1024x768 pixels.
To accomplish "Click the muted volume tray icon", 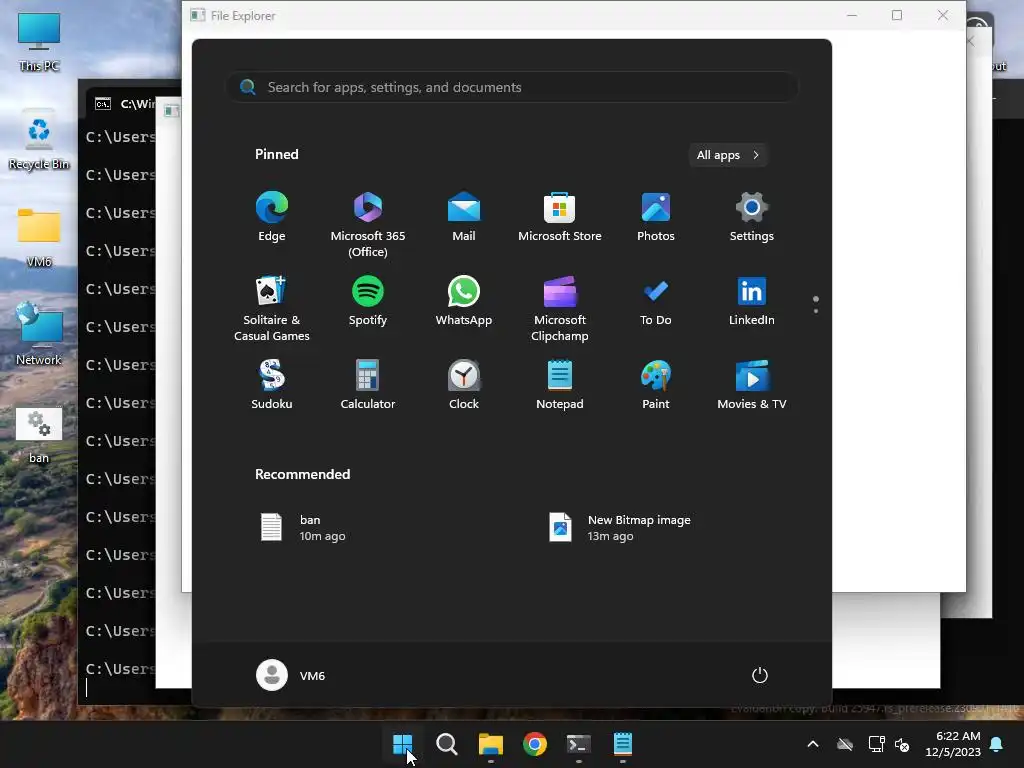I will [x=902, y=744].
